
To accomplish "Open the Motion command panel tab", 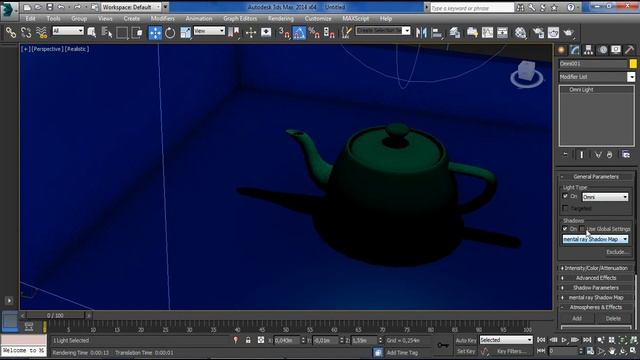I will [x=602, y=50].
